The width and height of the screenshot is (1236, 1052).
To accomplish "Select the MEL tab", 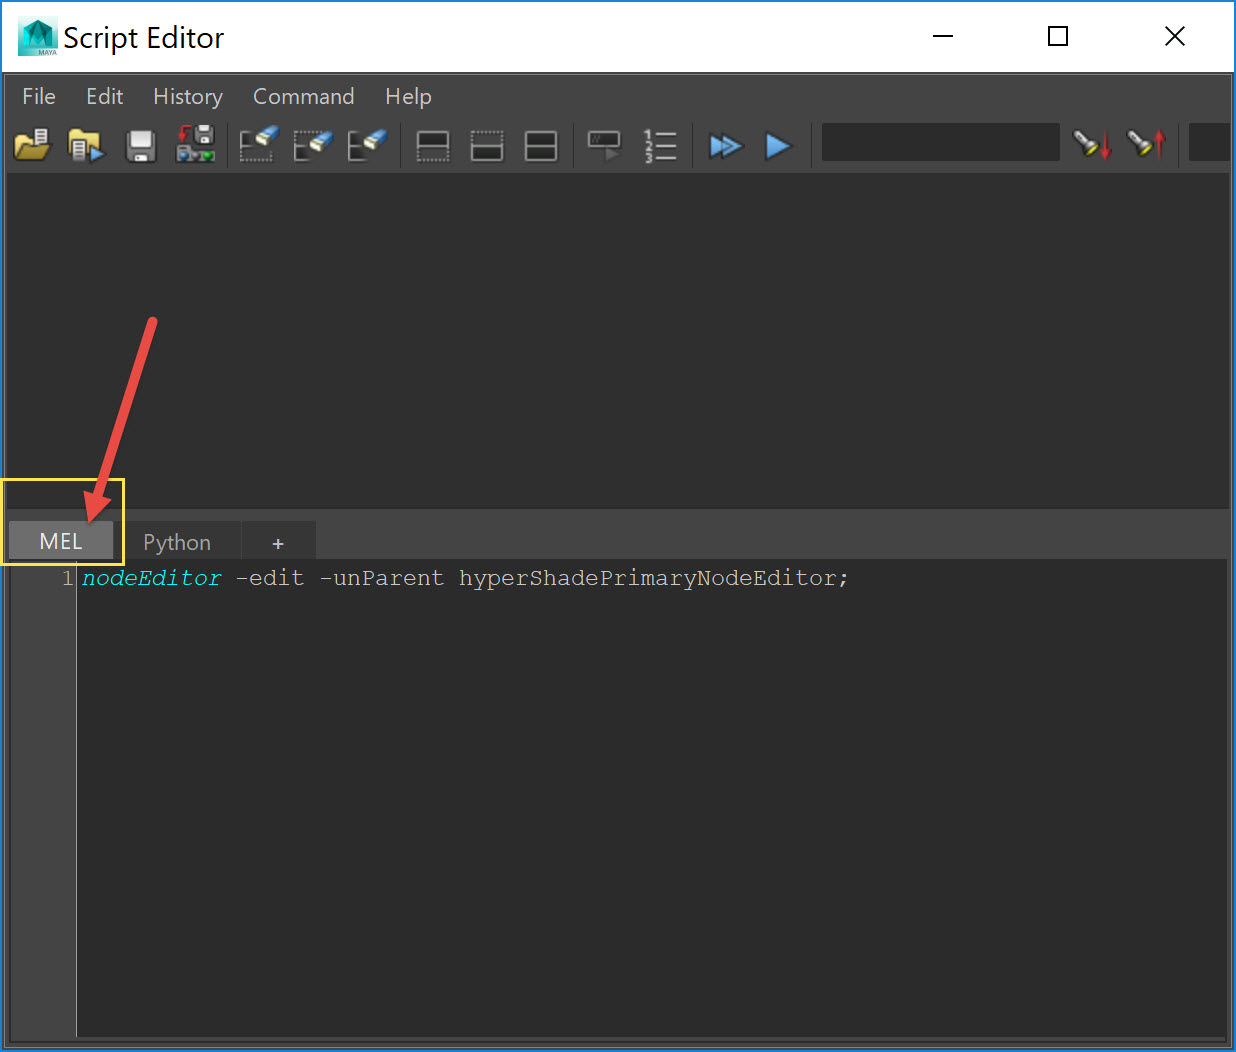I will coord(60,541).
